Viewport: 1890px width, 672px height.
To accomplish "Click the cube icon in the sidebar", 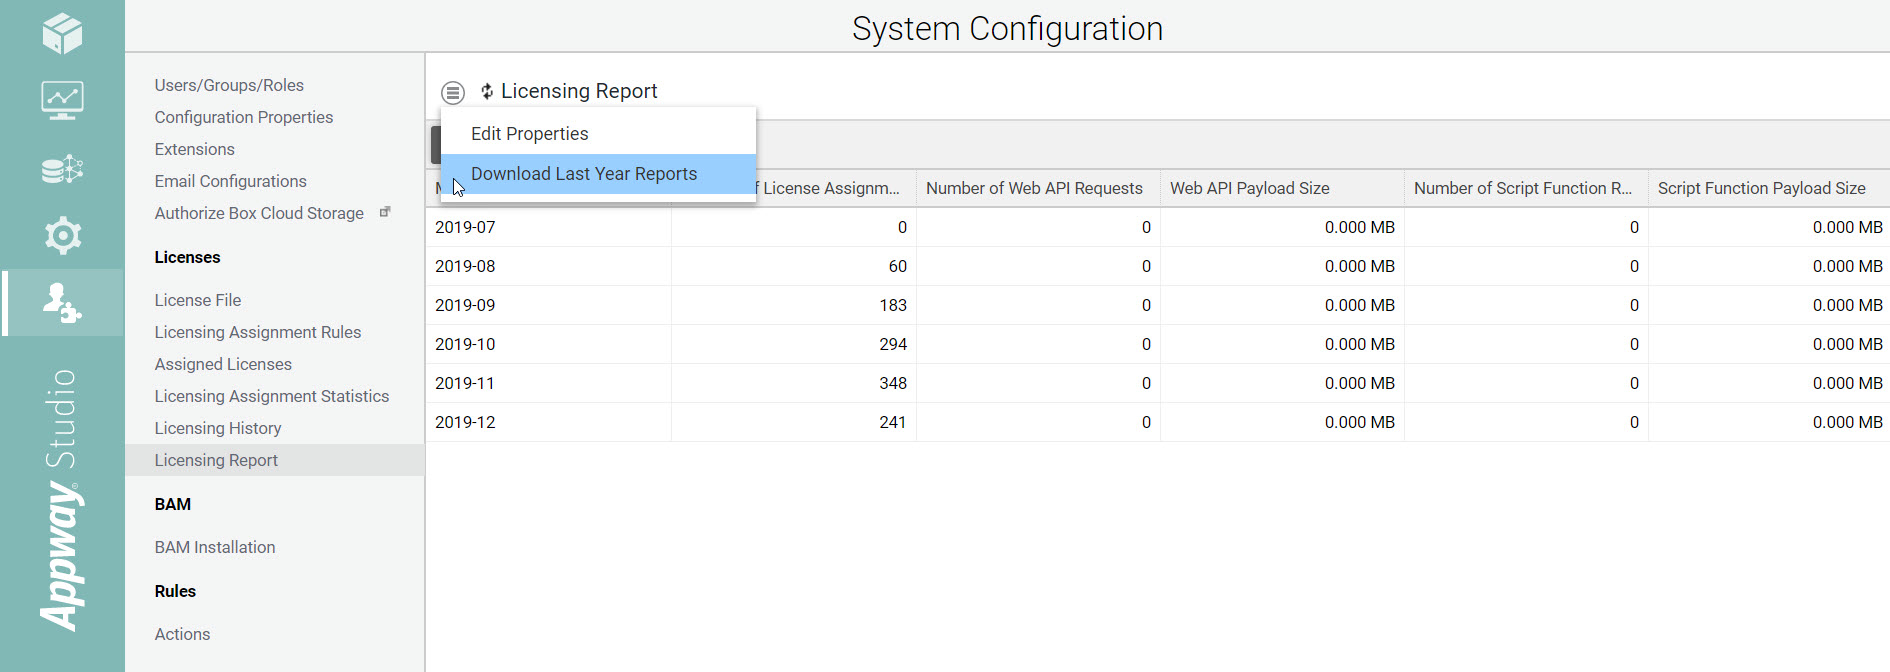I will coord(62,33).
